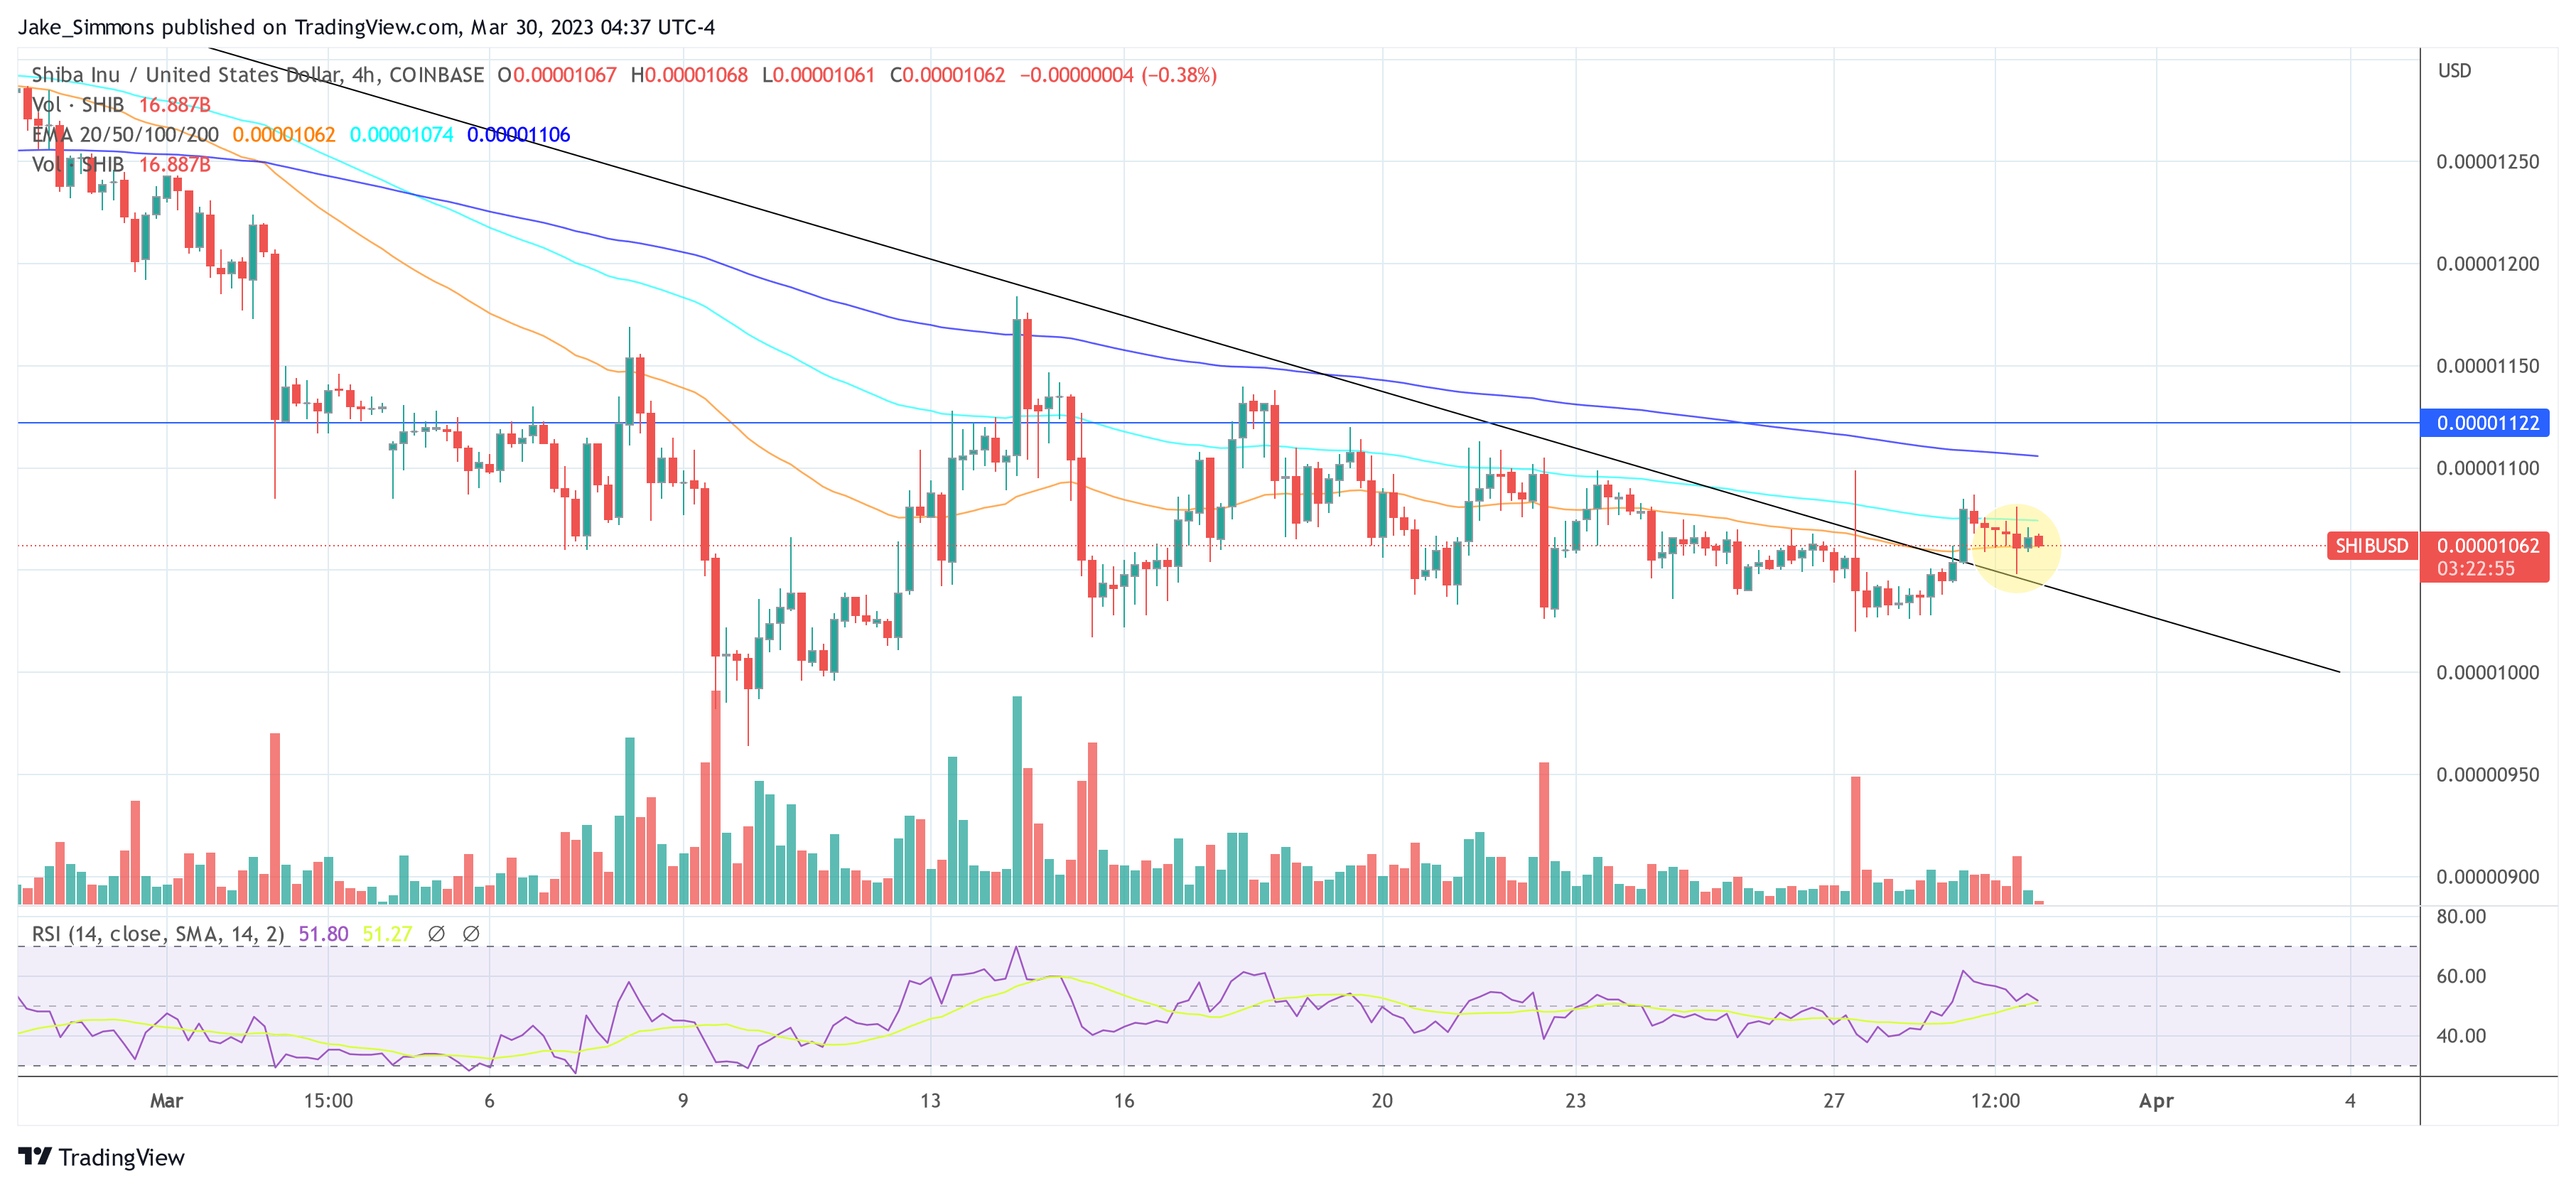The height and width of the screenshot is (1188, 2576).
Task: Click the close price value C0.00001062
Action: coord(947,75)
